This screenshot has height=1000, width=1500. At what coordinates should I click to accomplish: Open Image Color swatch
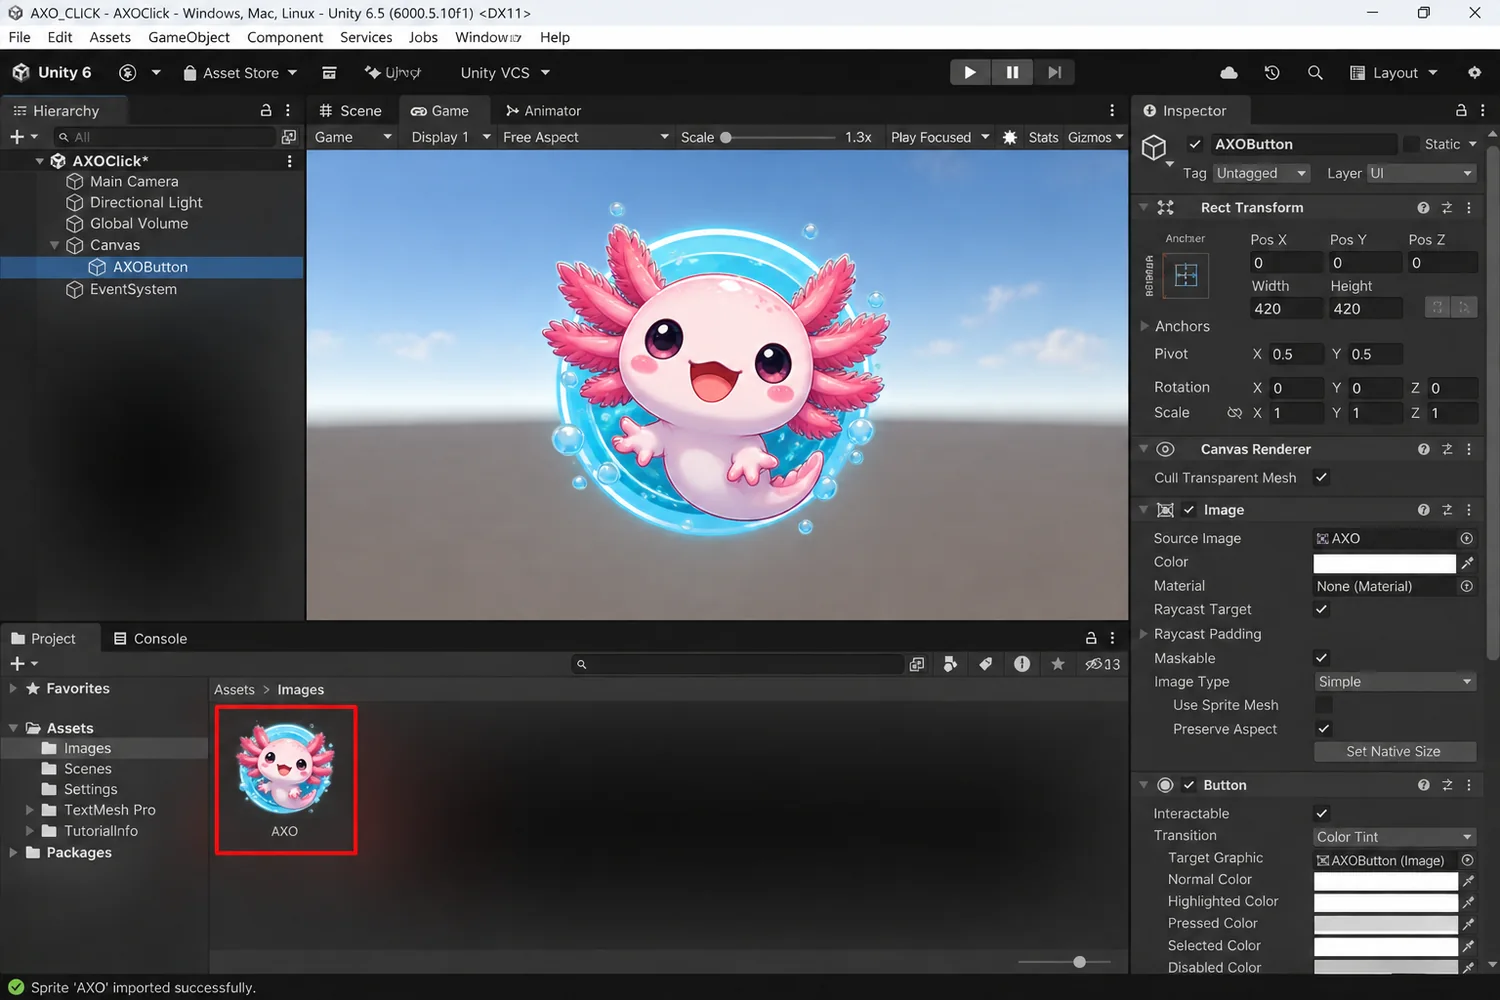1384,563
